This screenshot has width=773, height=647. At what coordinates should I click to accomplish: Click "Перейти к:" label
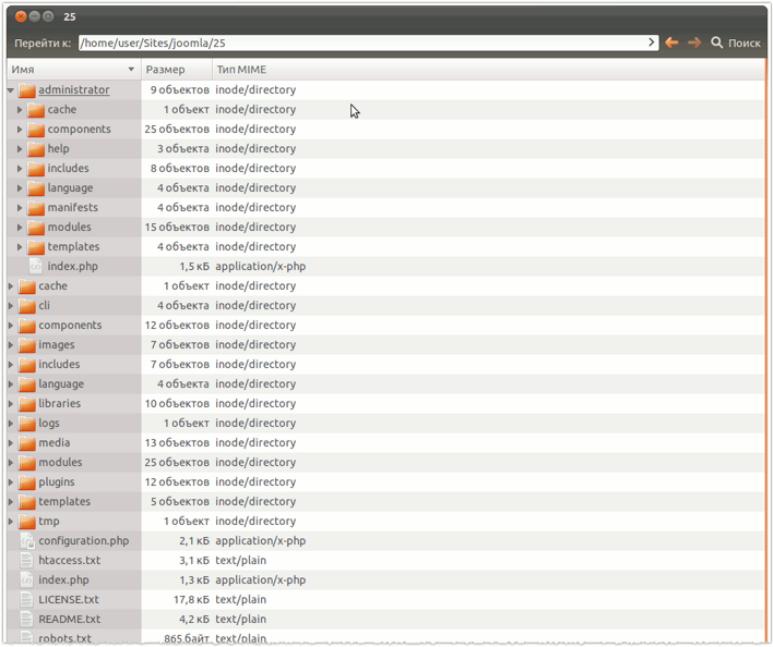point(42,43)
